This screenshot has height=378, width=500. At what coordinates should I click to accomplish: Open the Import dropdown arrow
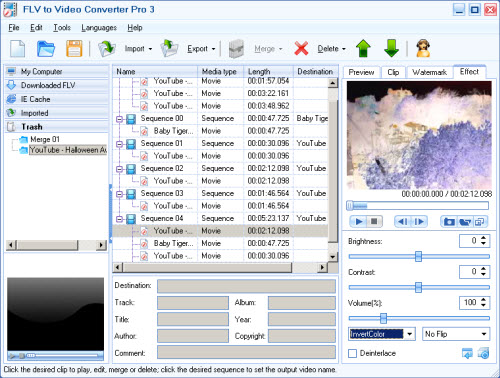[x=150, y=49]
